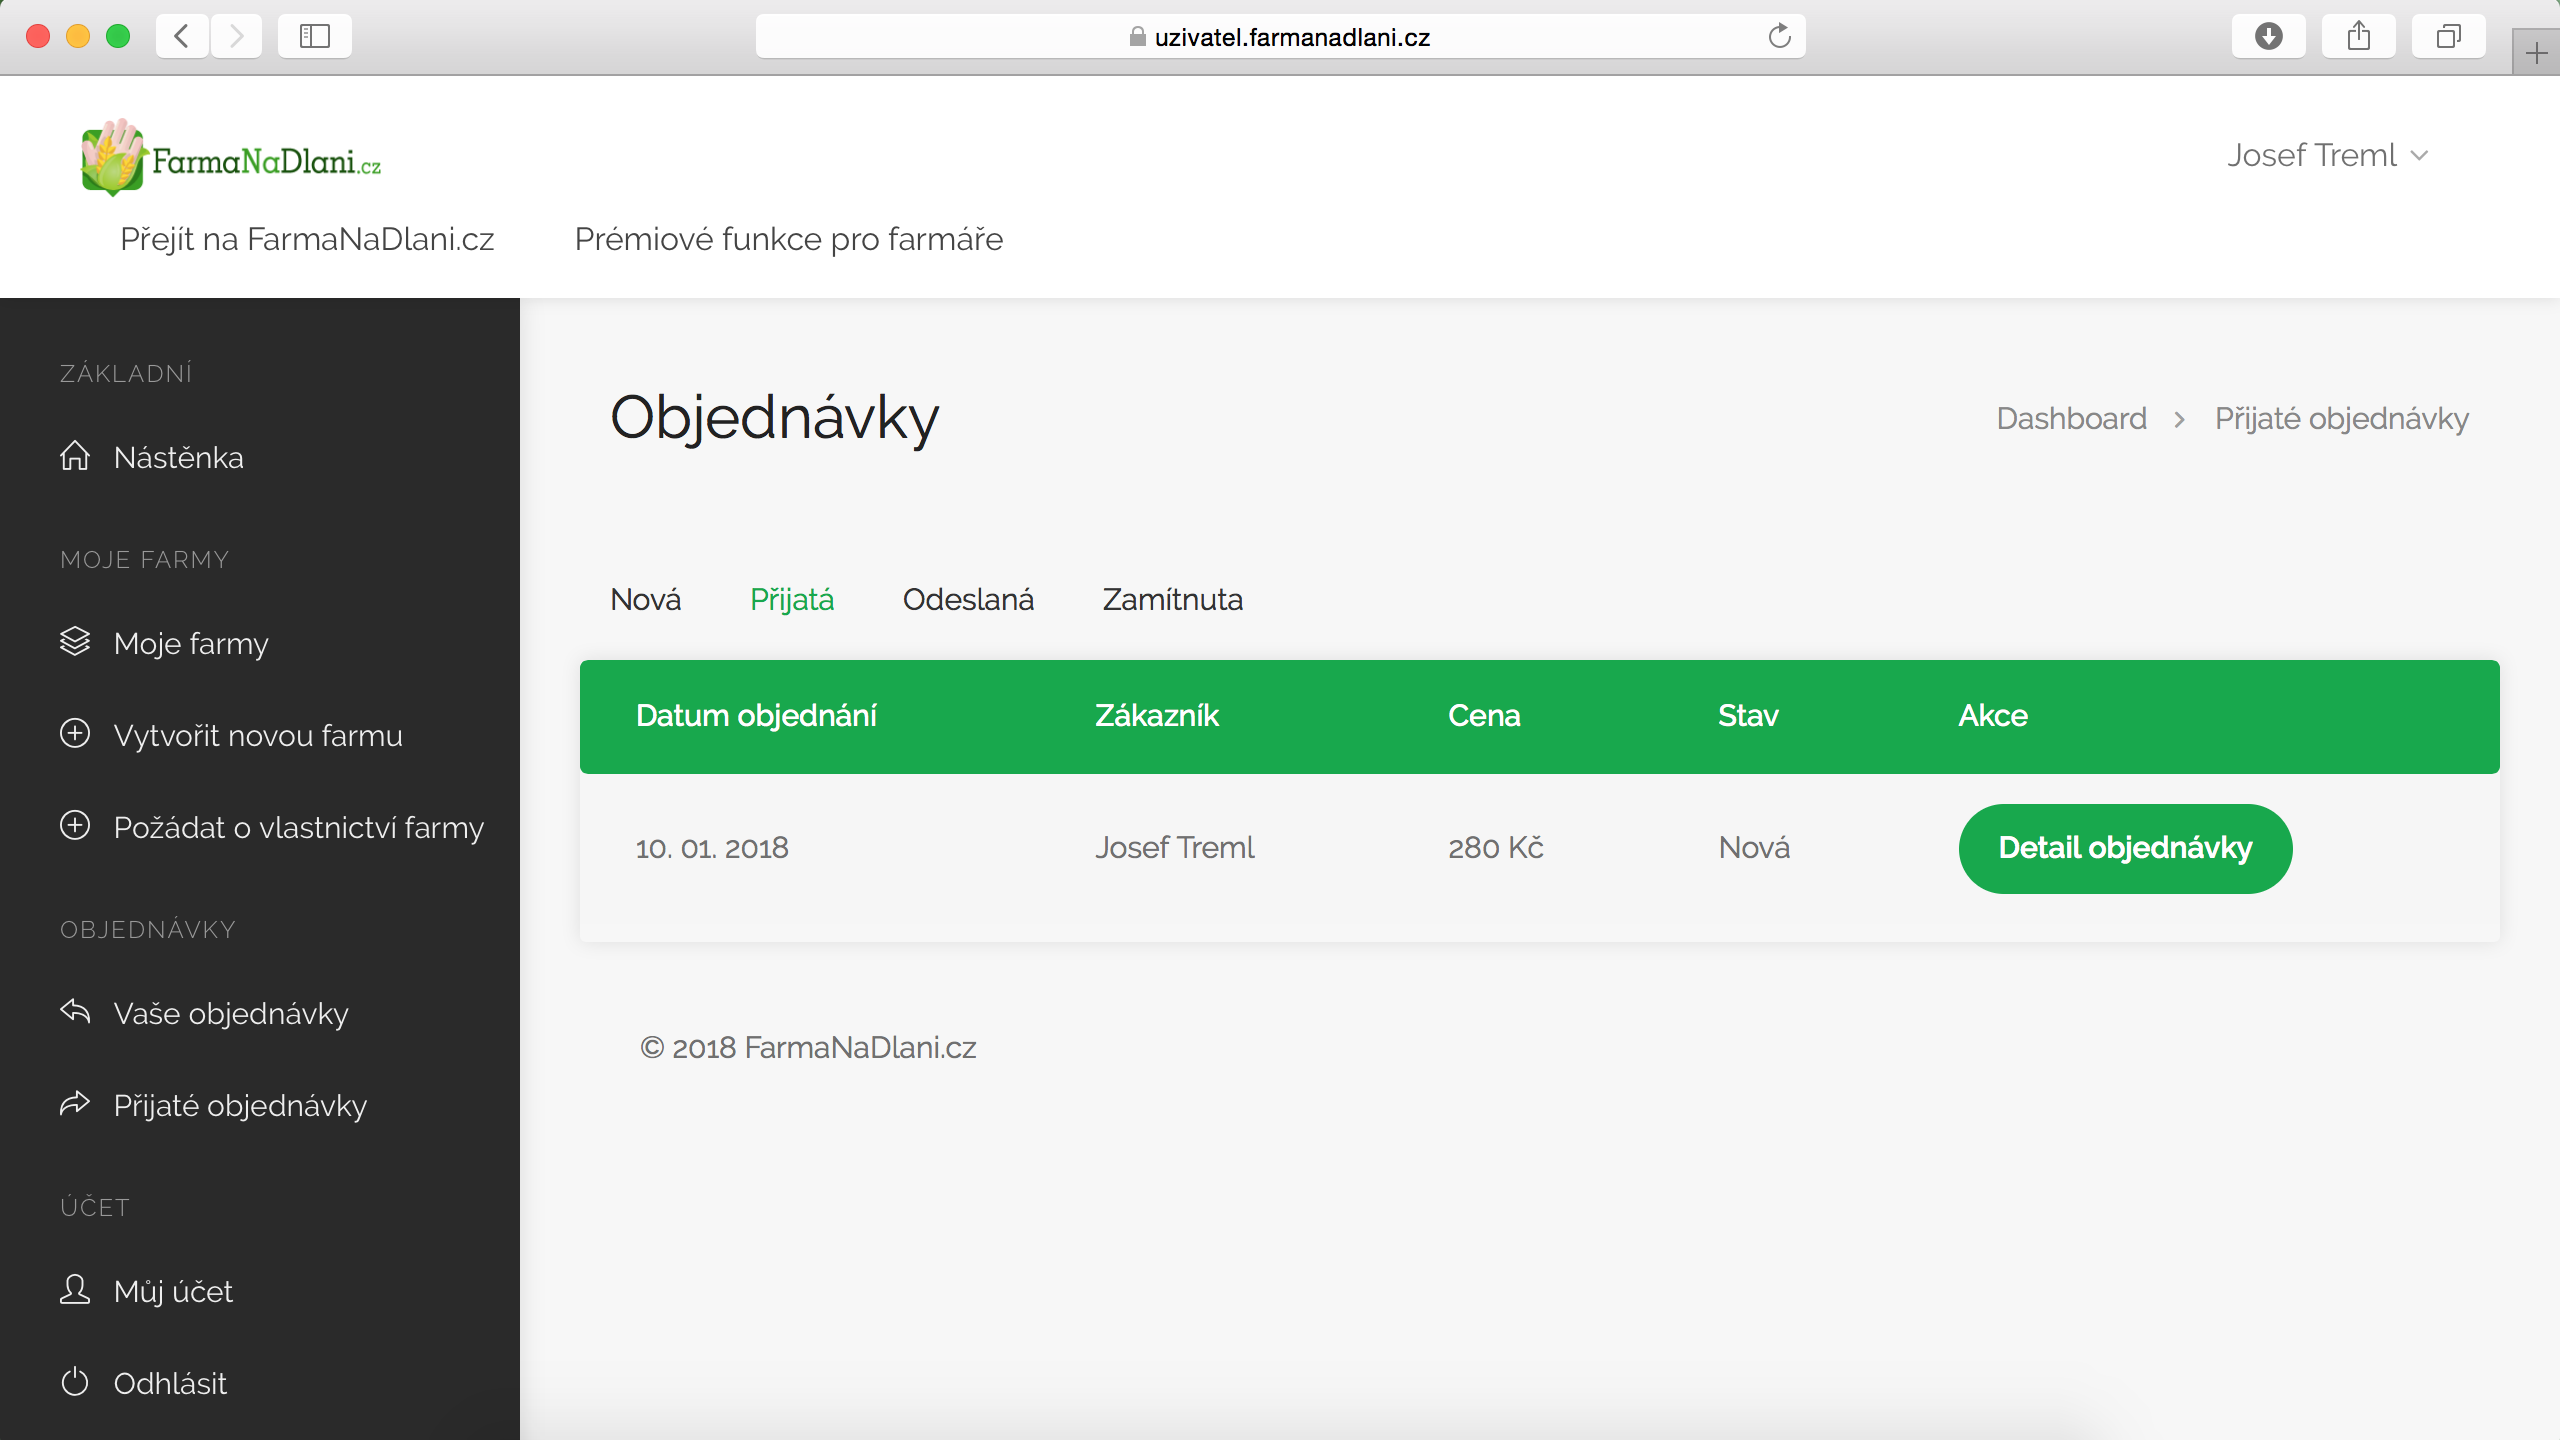The height and width of the screenshot is (1440, 2560).
Task: Click the browser address bar
Action: (1280, 37)
